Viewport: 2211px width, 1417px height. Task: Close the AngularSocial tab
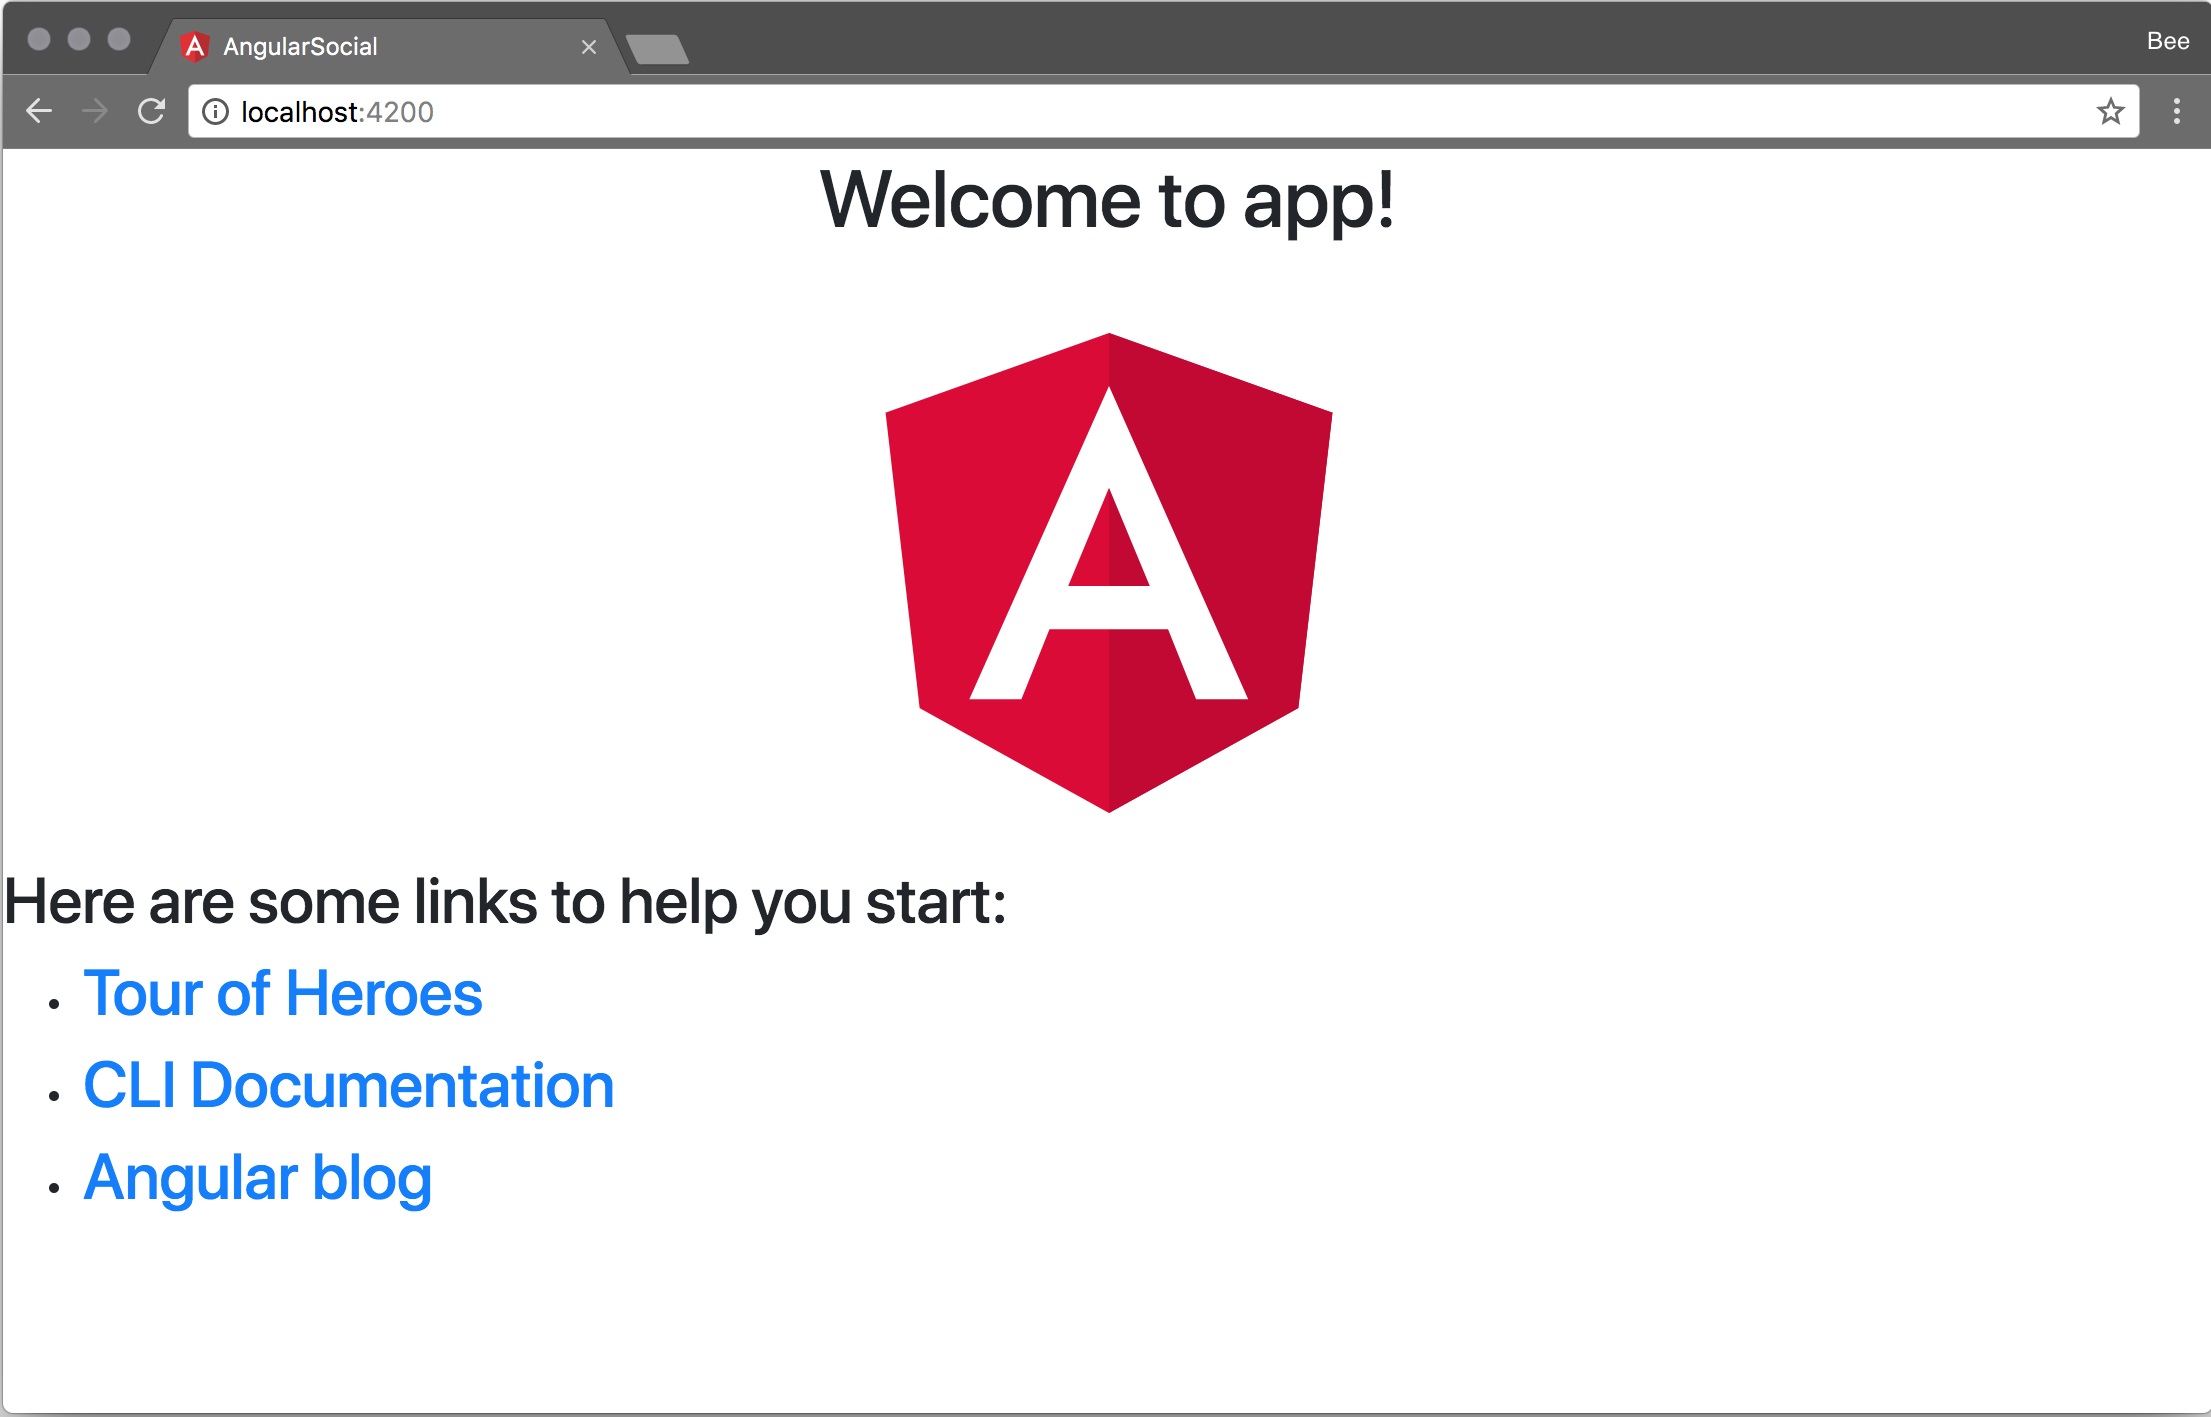(x=589, y=47)
